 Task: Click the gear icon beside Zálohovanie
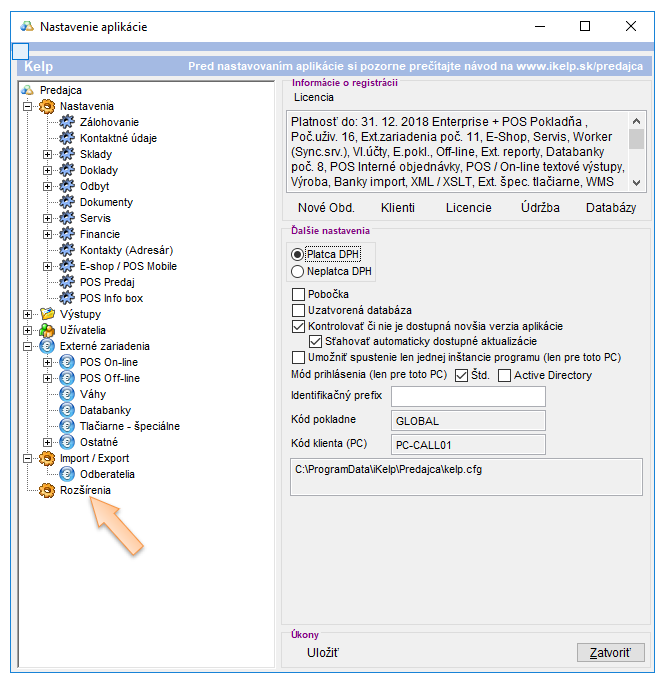[x=67, y=122]
